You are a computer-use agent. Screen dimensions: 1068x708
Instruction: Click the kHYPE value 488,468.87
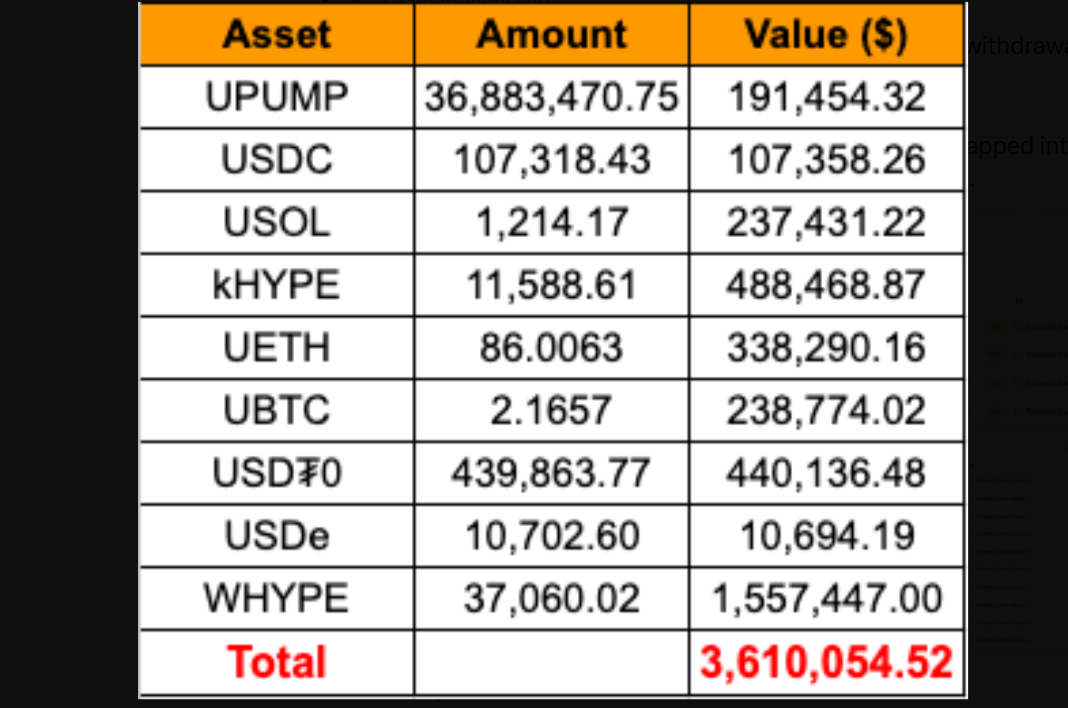tap(826, 285)
